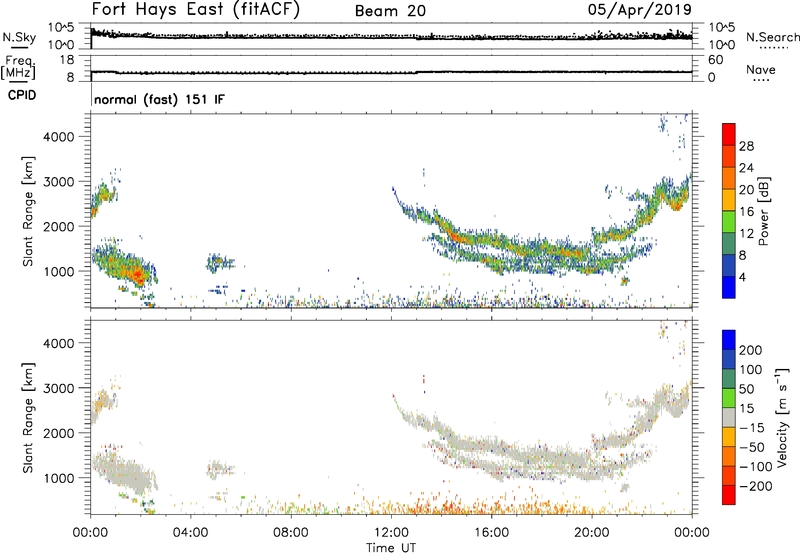Click the blue bottom of the power color bar
Screen dimensions: 800x554
[x=729, y=287]
